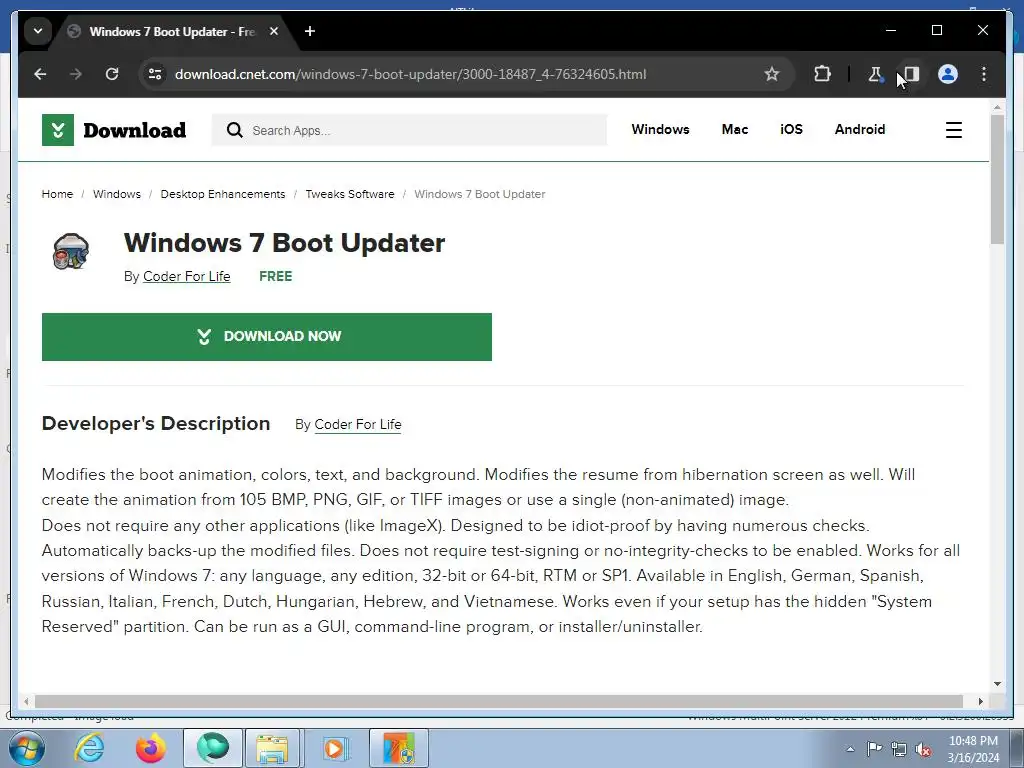
Task: Open a new tab with plus button
Action: point(310,31)
